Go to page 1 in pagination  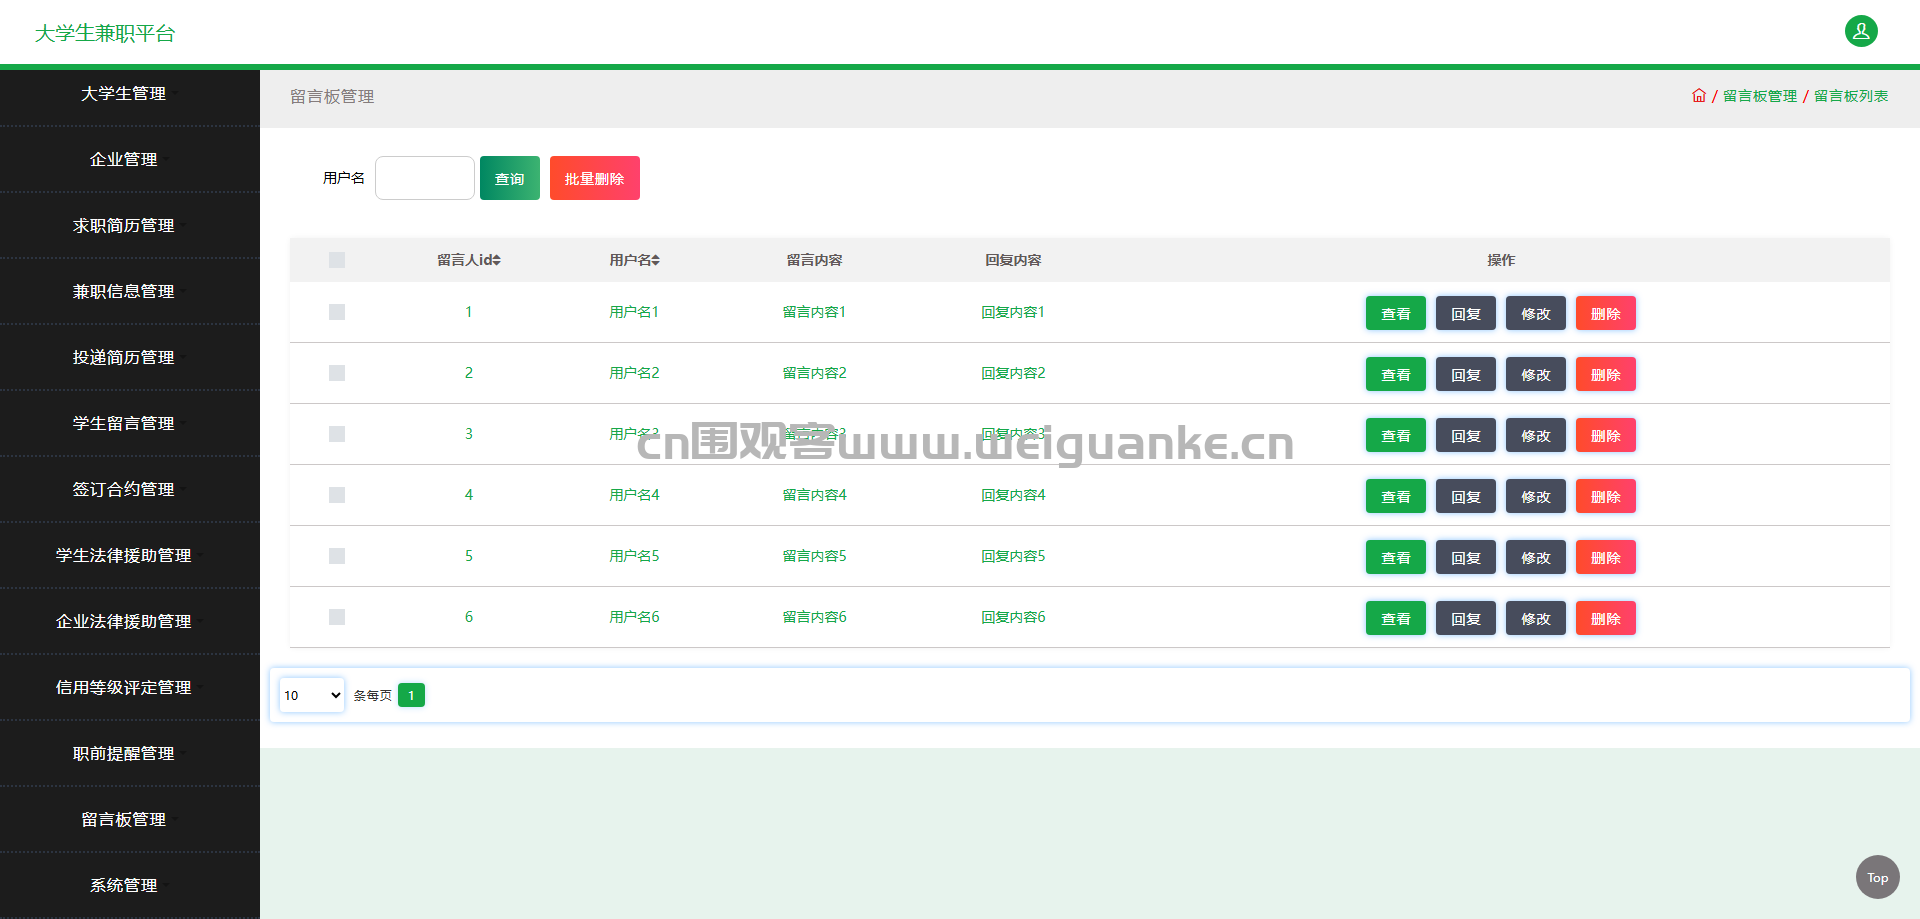pos(411,695)
